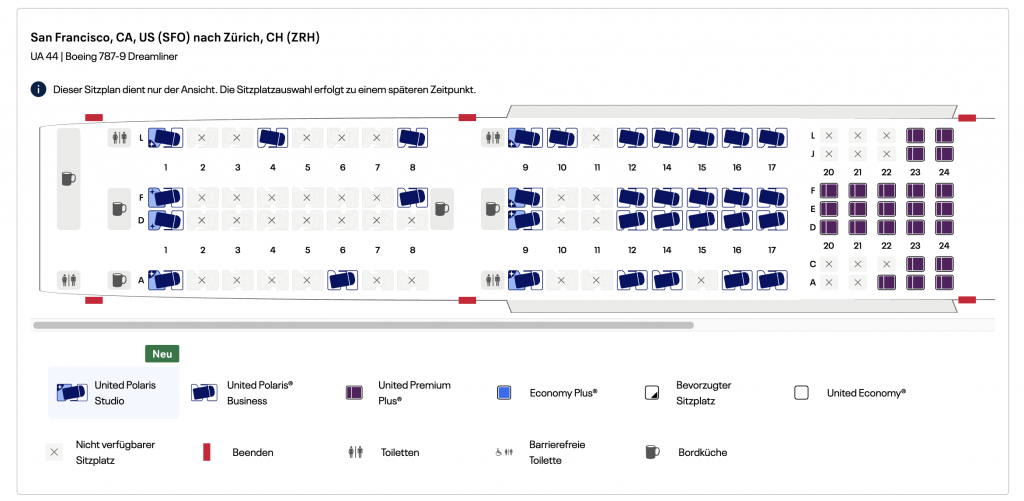Viewport: 1024px width, 501px height.
Task: Click unavailable seat 2L
Action: click(202, 138)
